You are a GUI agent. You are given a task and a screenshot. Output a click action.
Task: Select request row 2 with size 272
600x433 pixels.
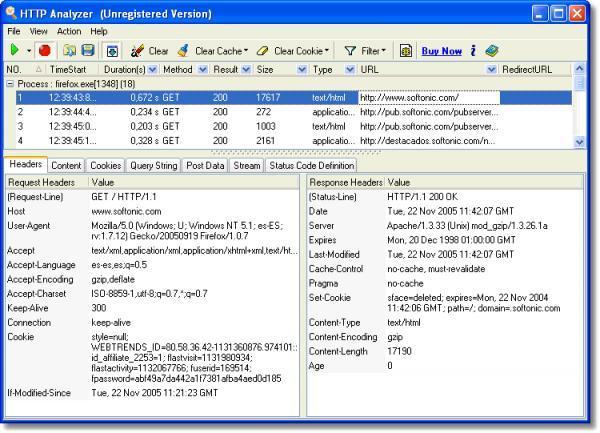[294, 112]
